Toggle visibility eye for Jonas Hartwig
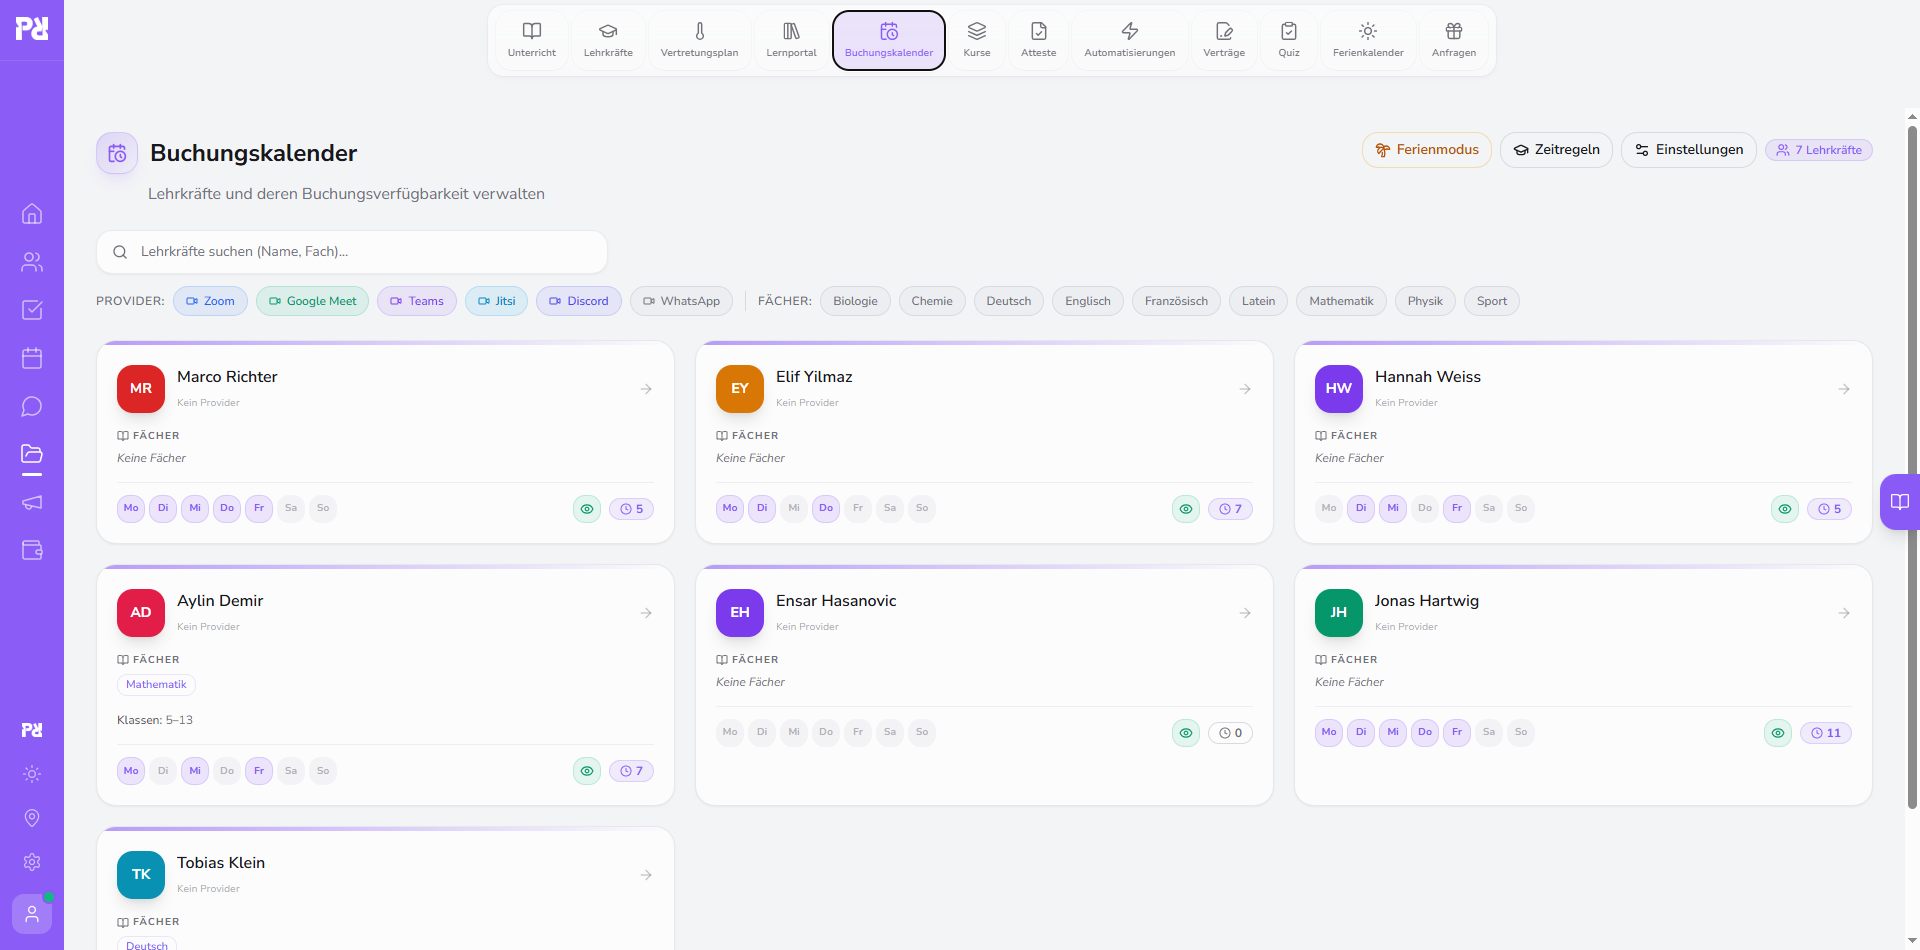The image size is (1920, 950). [1778, 733]
